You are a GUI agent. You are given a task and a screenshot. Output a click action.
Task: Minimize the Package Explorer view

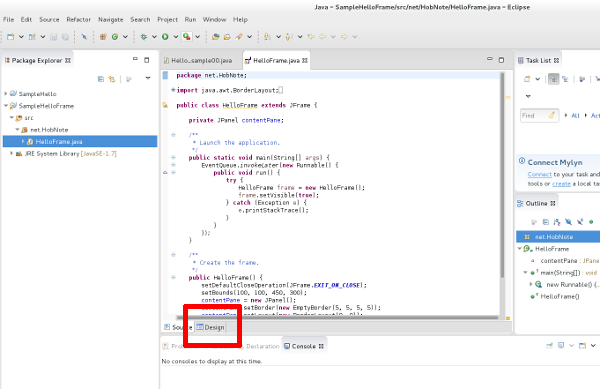click(x=135, y=59)
